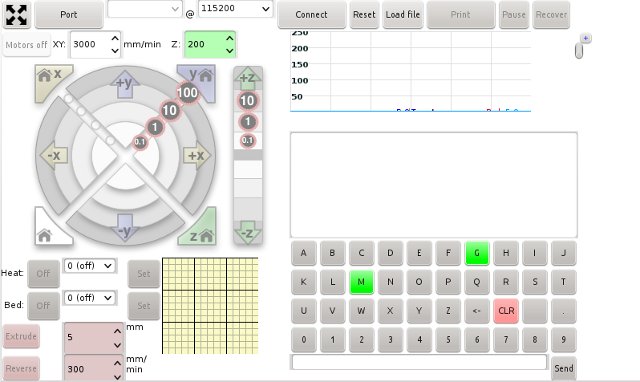Home all axes with the white house icon

(49, 230)
